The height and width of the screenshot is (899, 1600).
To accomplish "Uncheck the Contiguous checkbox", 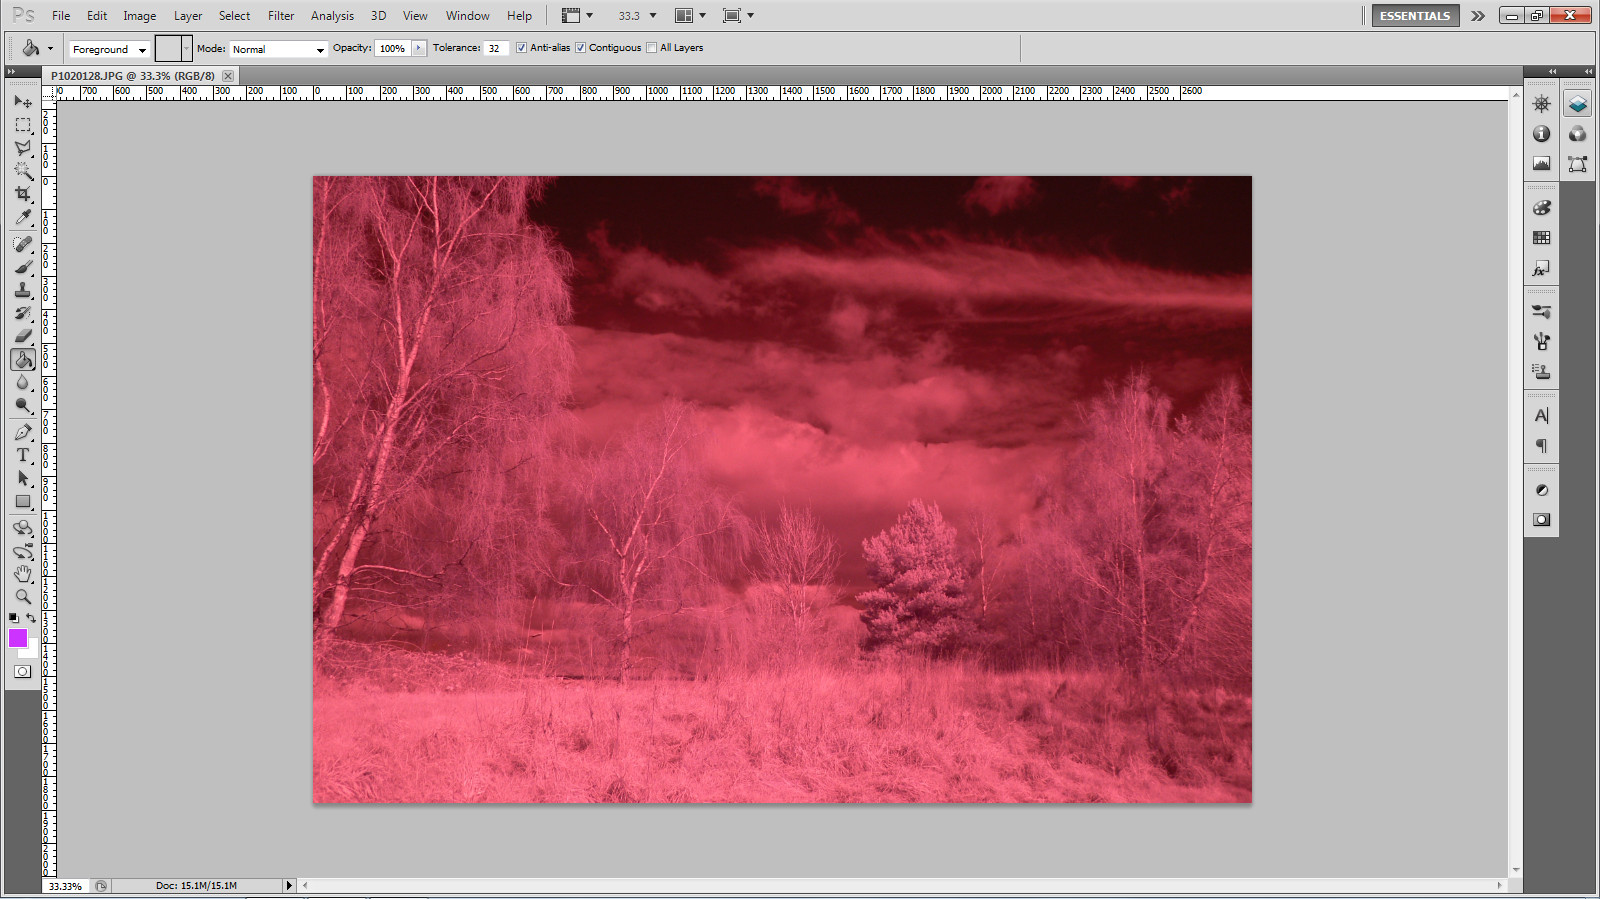I will click(580, 48).
